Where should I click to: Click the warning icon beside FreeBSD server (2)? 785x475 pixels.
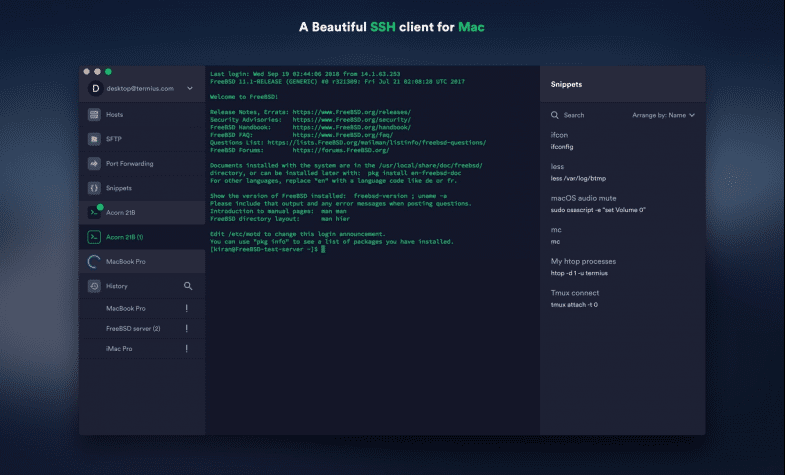coord(187,328)
